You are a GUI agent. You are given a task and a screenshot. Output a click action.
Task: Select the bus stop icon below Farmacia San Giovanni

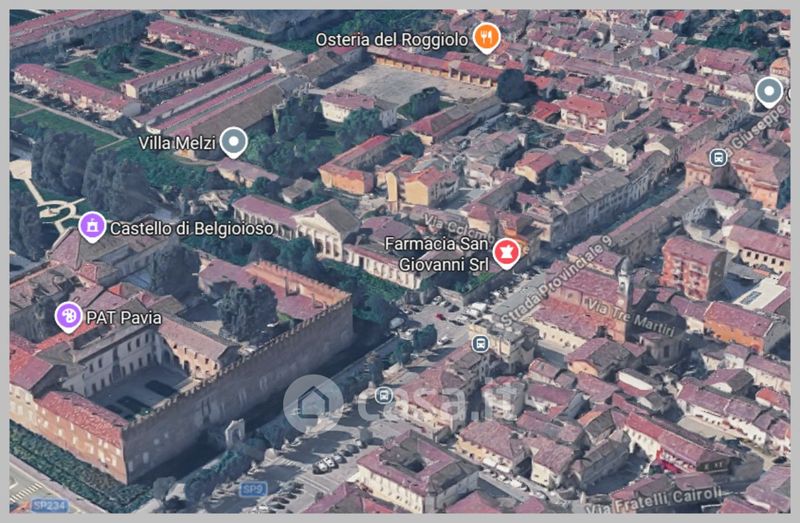click(x=480, y=343)
